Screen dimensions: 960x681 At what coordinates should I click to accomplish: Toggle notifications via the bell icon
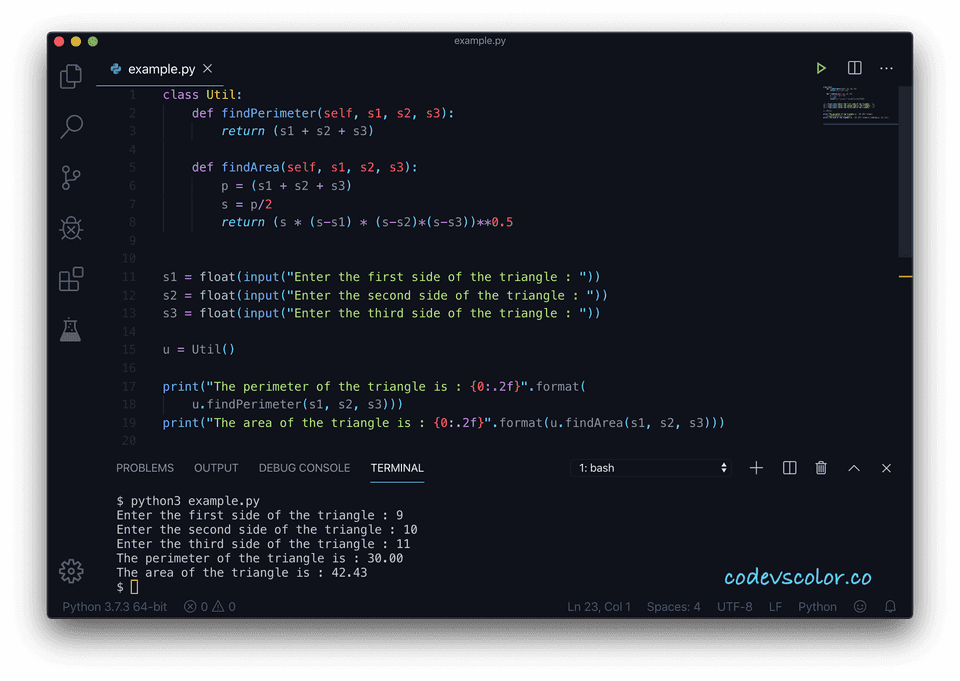point(890,606)
